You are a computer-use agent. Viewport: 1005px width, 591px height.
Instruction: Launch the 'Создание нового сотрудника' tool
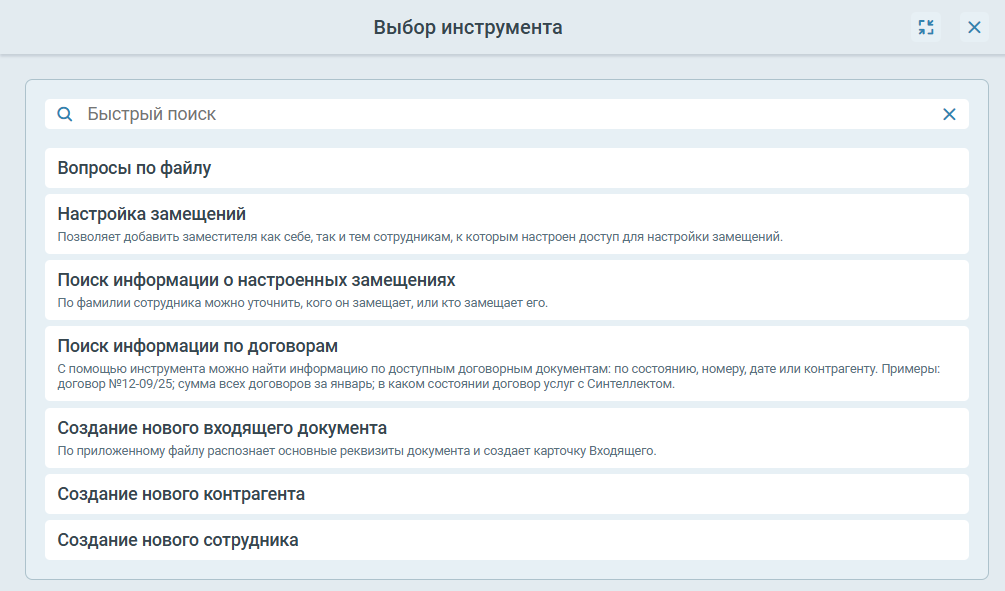pos(178,540)
